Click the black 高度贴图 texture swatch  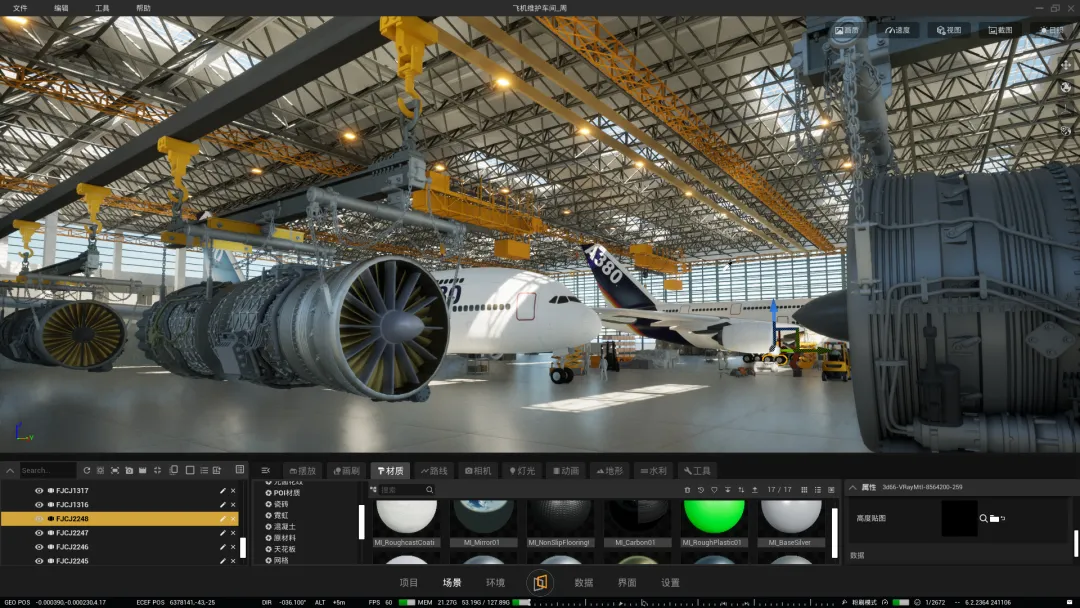pyautogui.click(x=959, y=518)
